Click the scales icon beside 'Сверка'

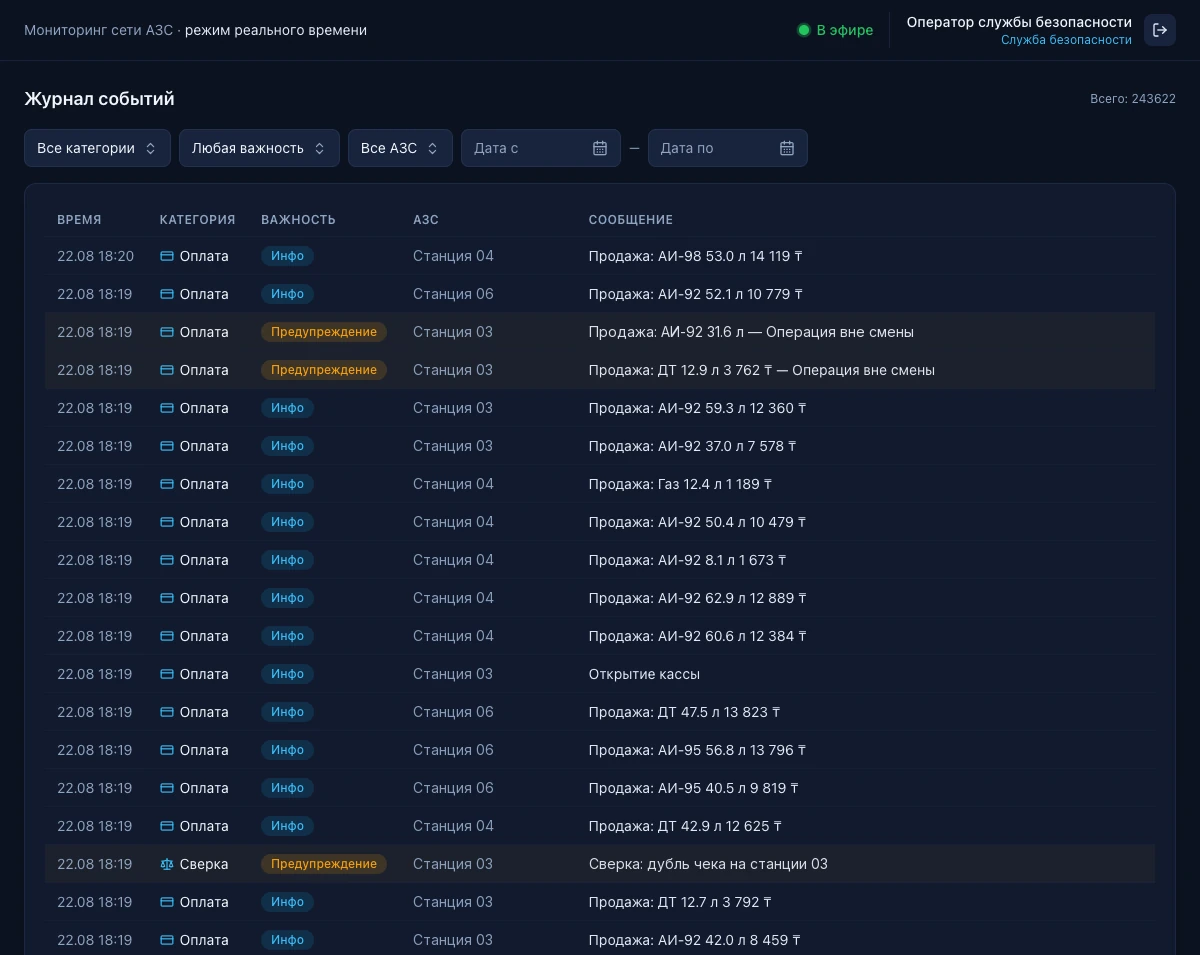pyautogui.click(x=167, y=864)
